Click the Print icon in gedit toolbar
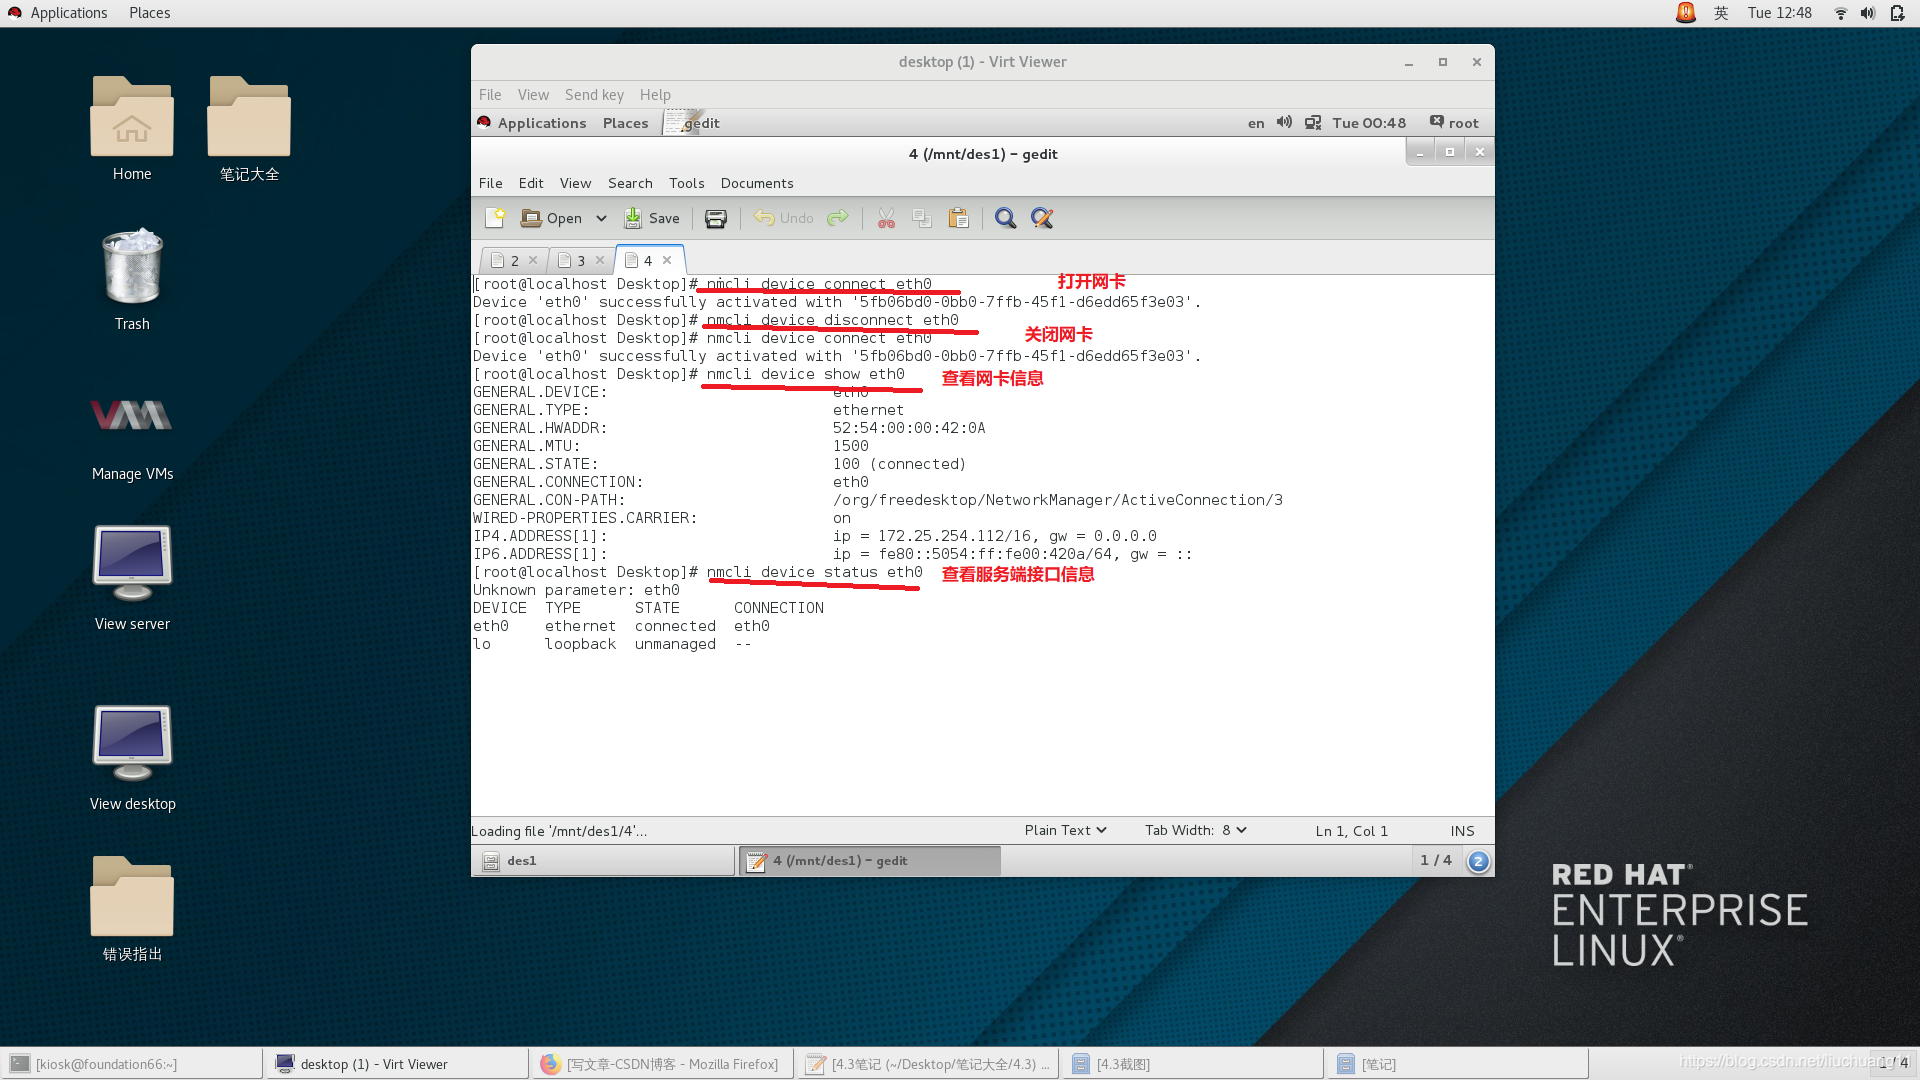Screen dimensions: 1920x1080 (x=716, y=218)
